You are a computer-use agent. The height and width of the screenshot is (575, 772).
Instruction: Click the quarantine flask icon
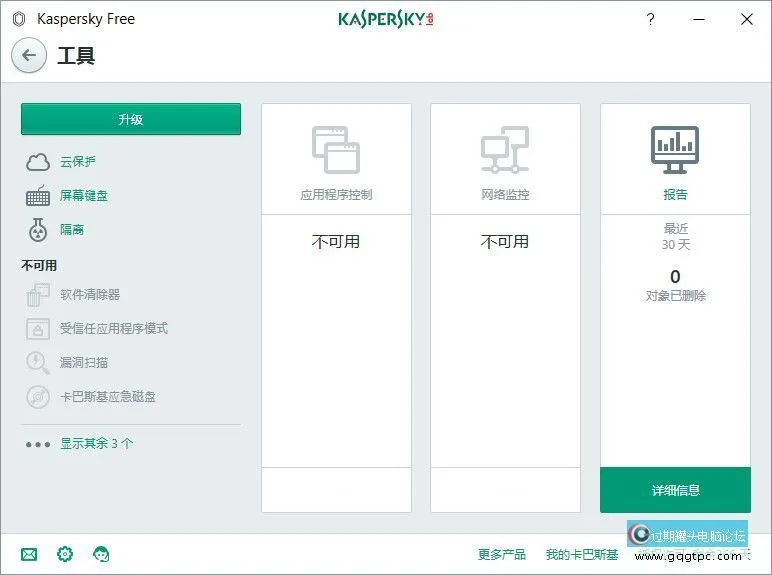coord(38,229)
